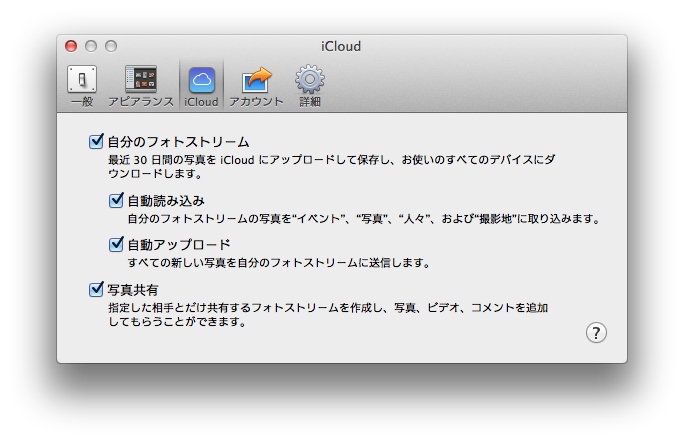
Task: Click the description starting 最近 30 日間の写真を
Action: [x=332, y=167]
